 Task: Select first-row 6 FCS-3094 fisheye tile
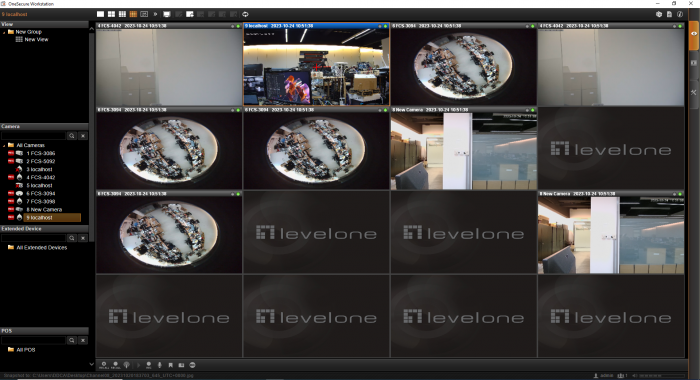pos(464,67)
